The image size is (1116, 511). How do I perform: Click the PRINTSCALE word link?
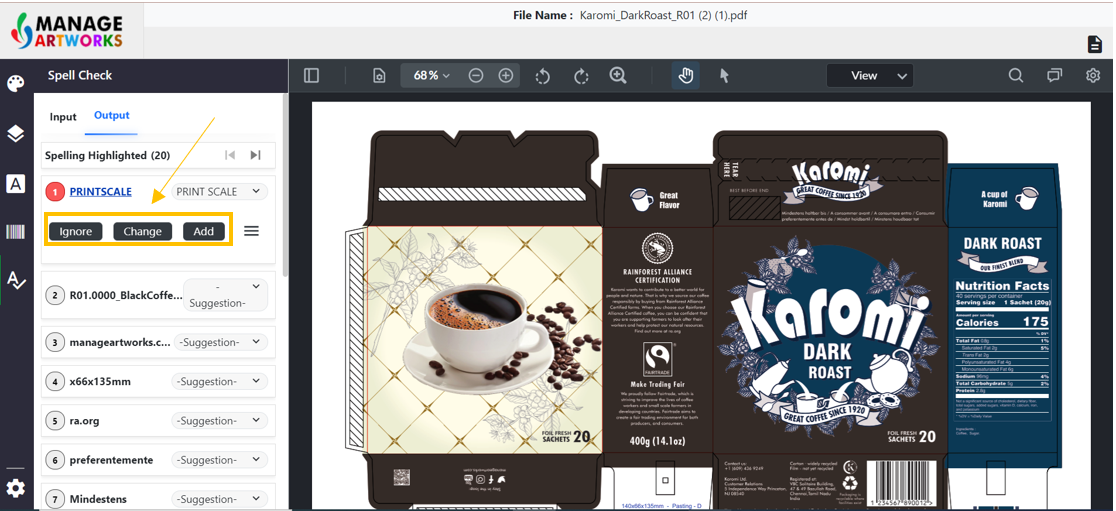pos(100,191)
